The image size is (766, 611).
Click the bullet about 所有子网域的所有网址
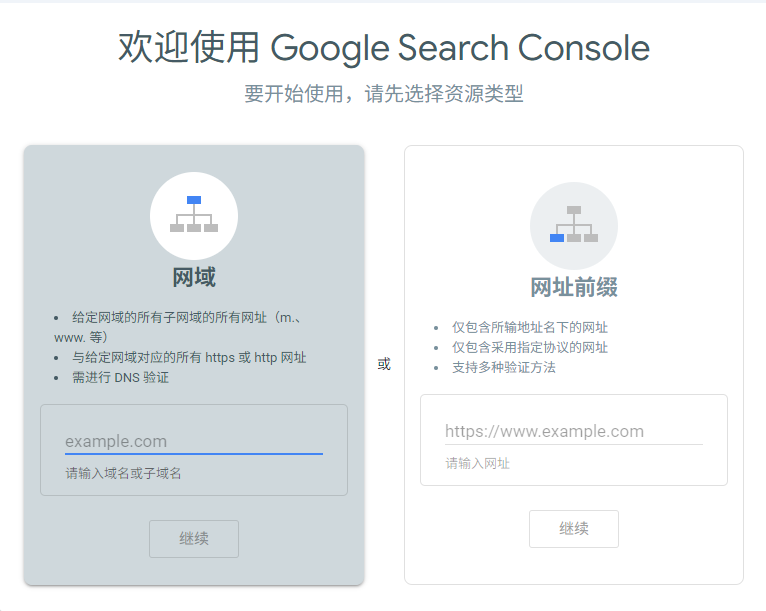(186, 318)
